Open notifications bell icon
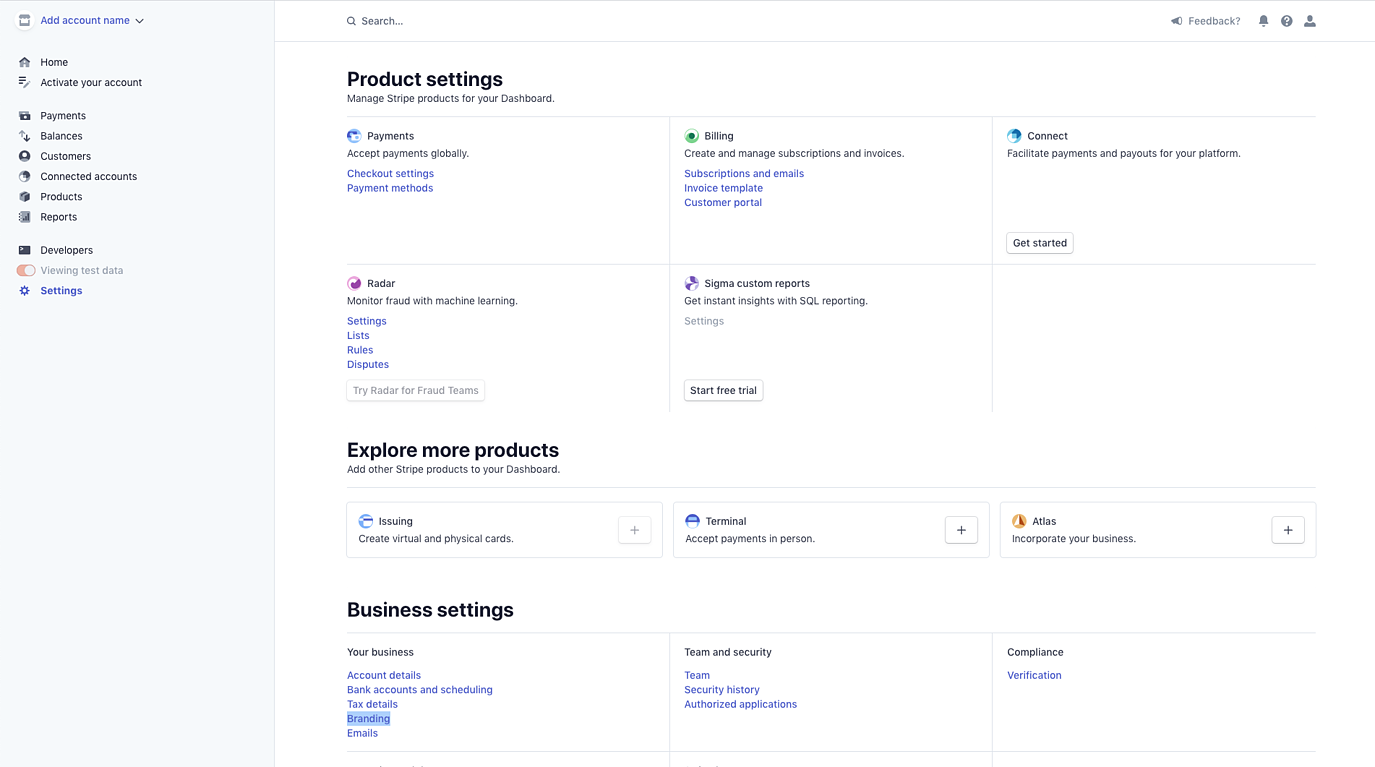Screen dimensions: 1375x767 (1264, 21)
